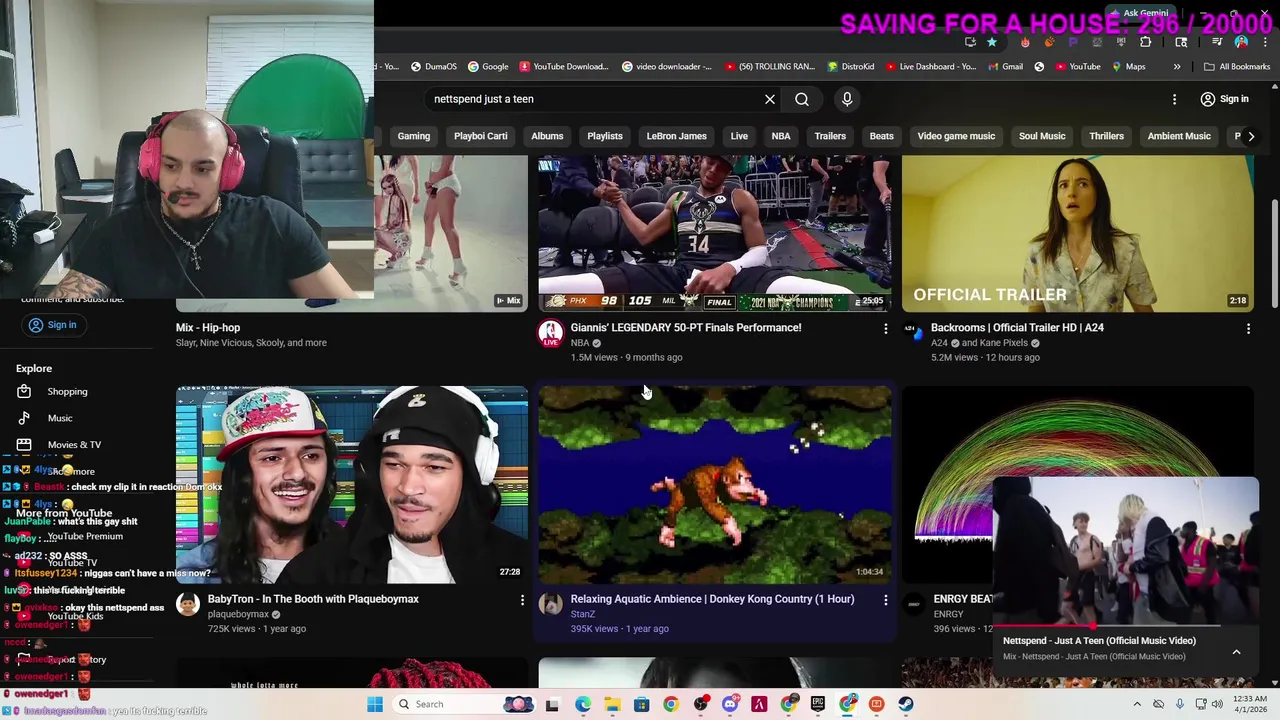This screenshot has height=720, width=1280.
Task: Select the Gaming filter chip
Action: coord(414,136)
